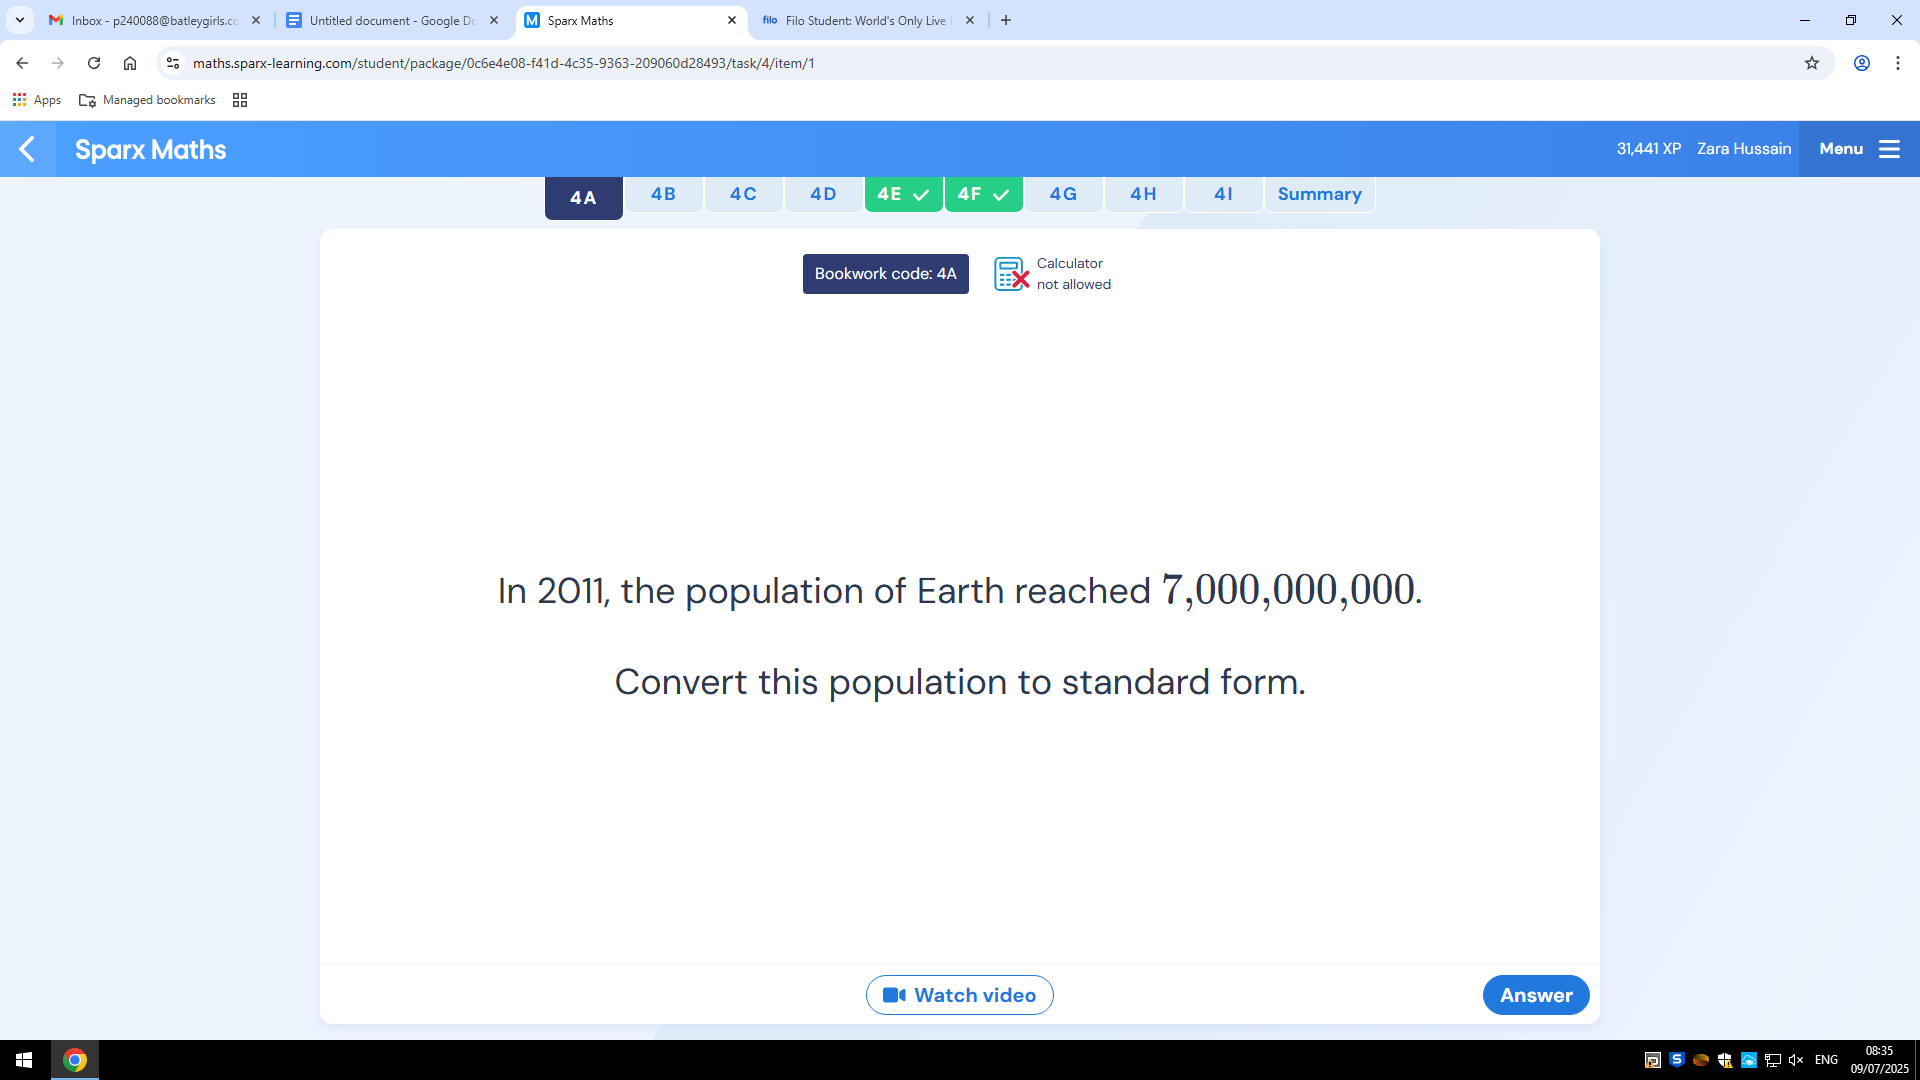Image resolution: width=1920 pixels, height=1080 pixels.
Task: Click the blue Answer button
Action: click(x=1535, y=995)
